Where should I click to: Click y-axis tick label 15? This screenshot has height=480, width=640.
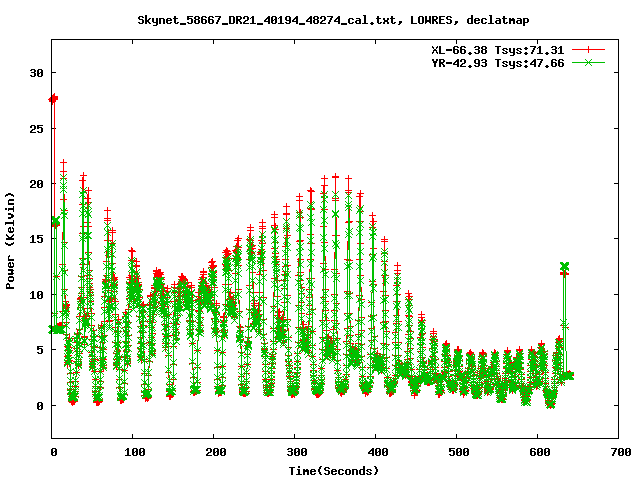coord(36,239)
